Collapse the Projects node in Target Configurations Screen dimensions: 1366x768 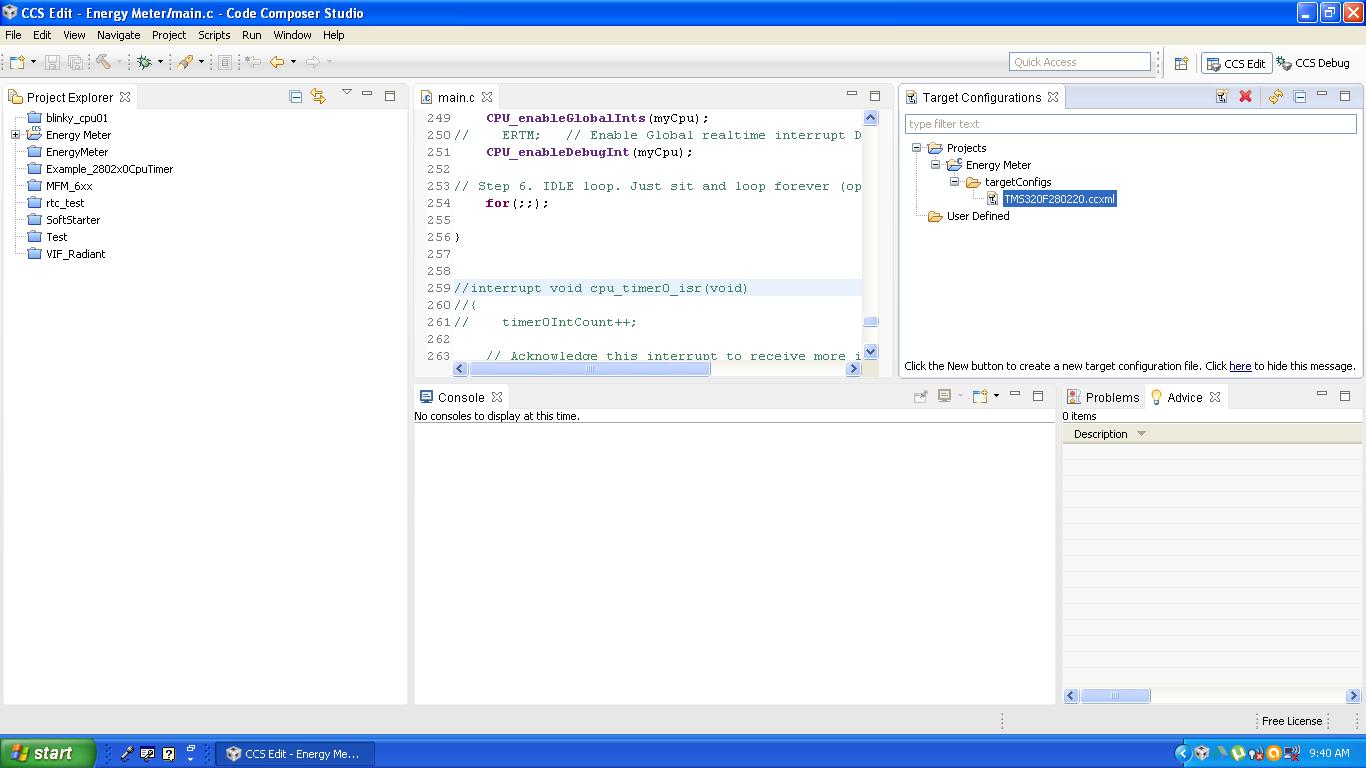916,148
